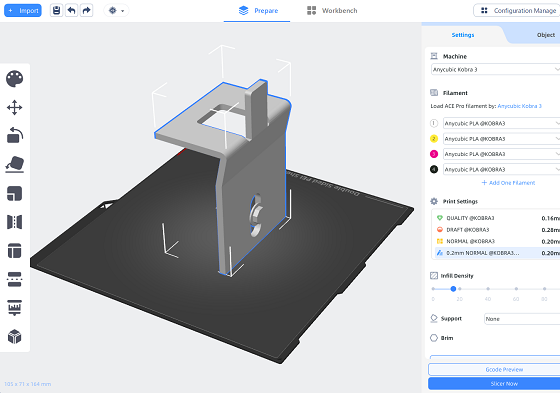Select the Rotate tool

[x=15, y=135]
